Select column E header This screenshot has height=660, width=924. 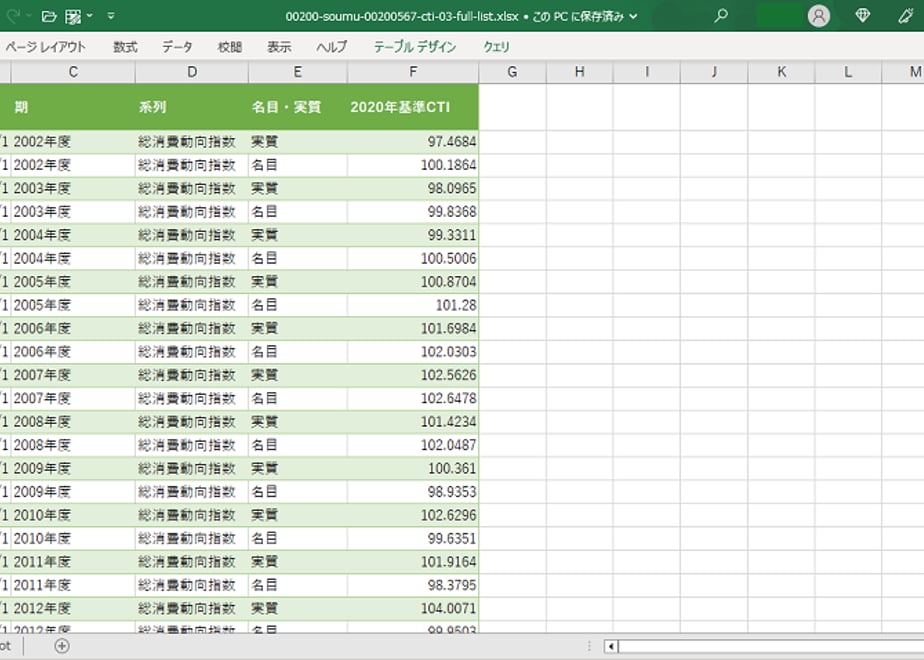click(x=298, y=72)
